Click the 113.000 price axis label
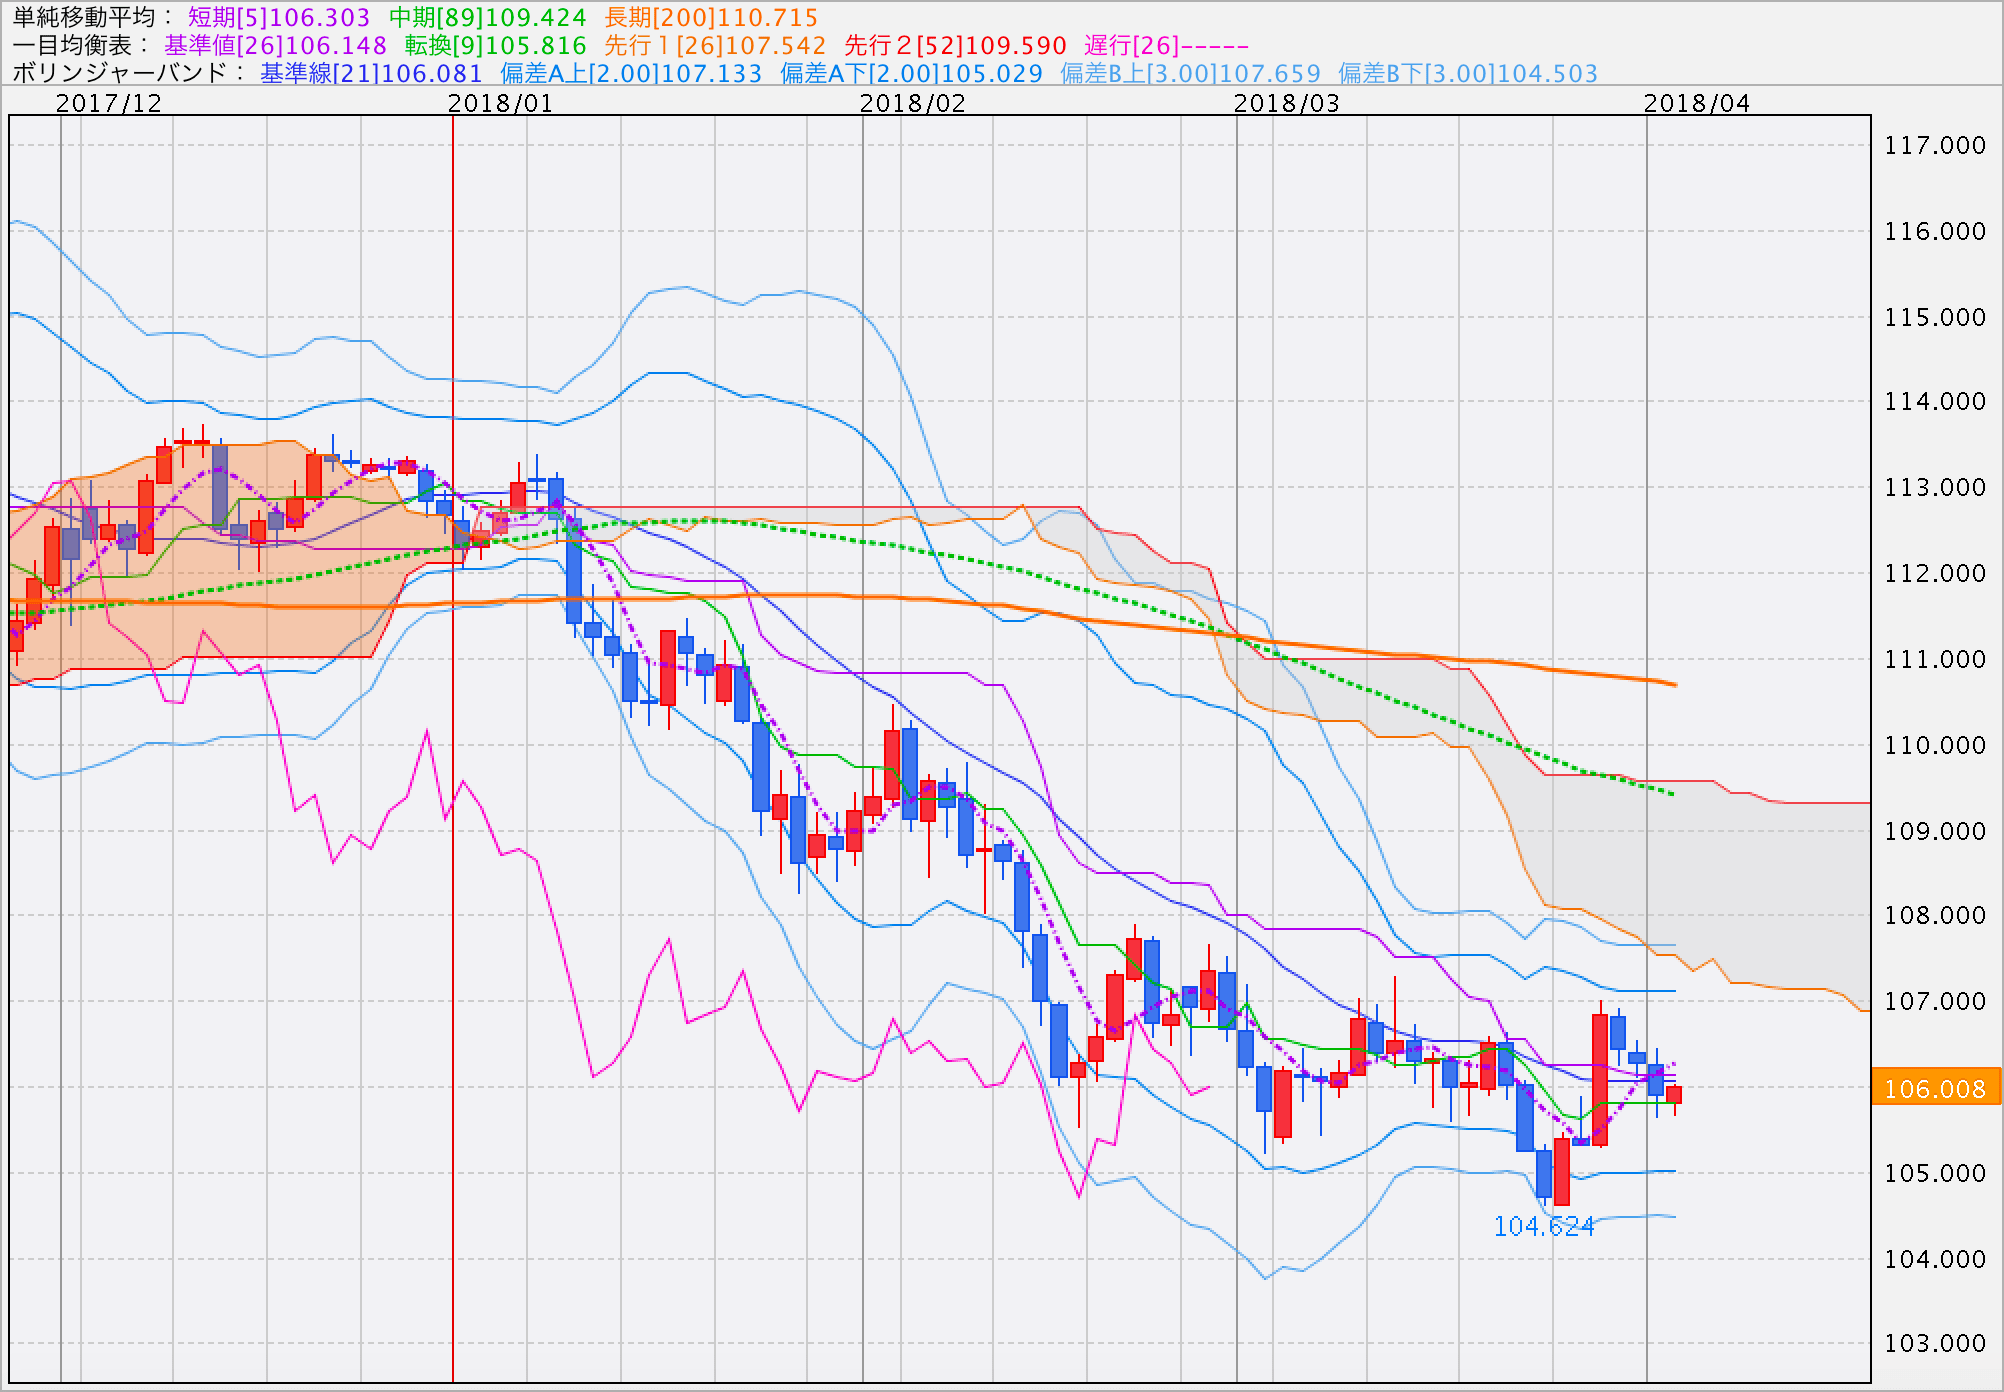The width and height of the screenshot is (2004, 1392). pos(1935,487)
